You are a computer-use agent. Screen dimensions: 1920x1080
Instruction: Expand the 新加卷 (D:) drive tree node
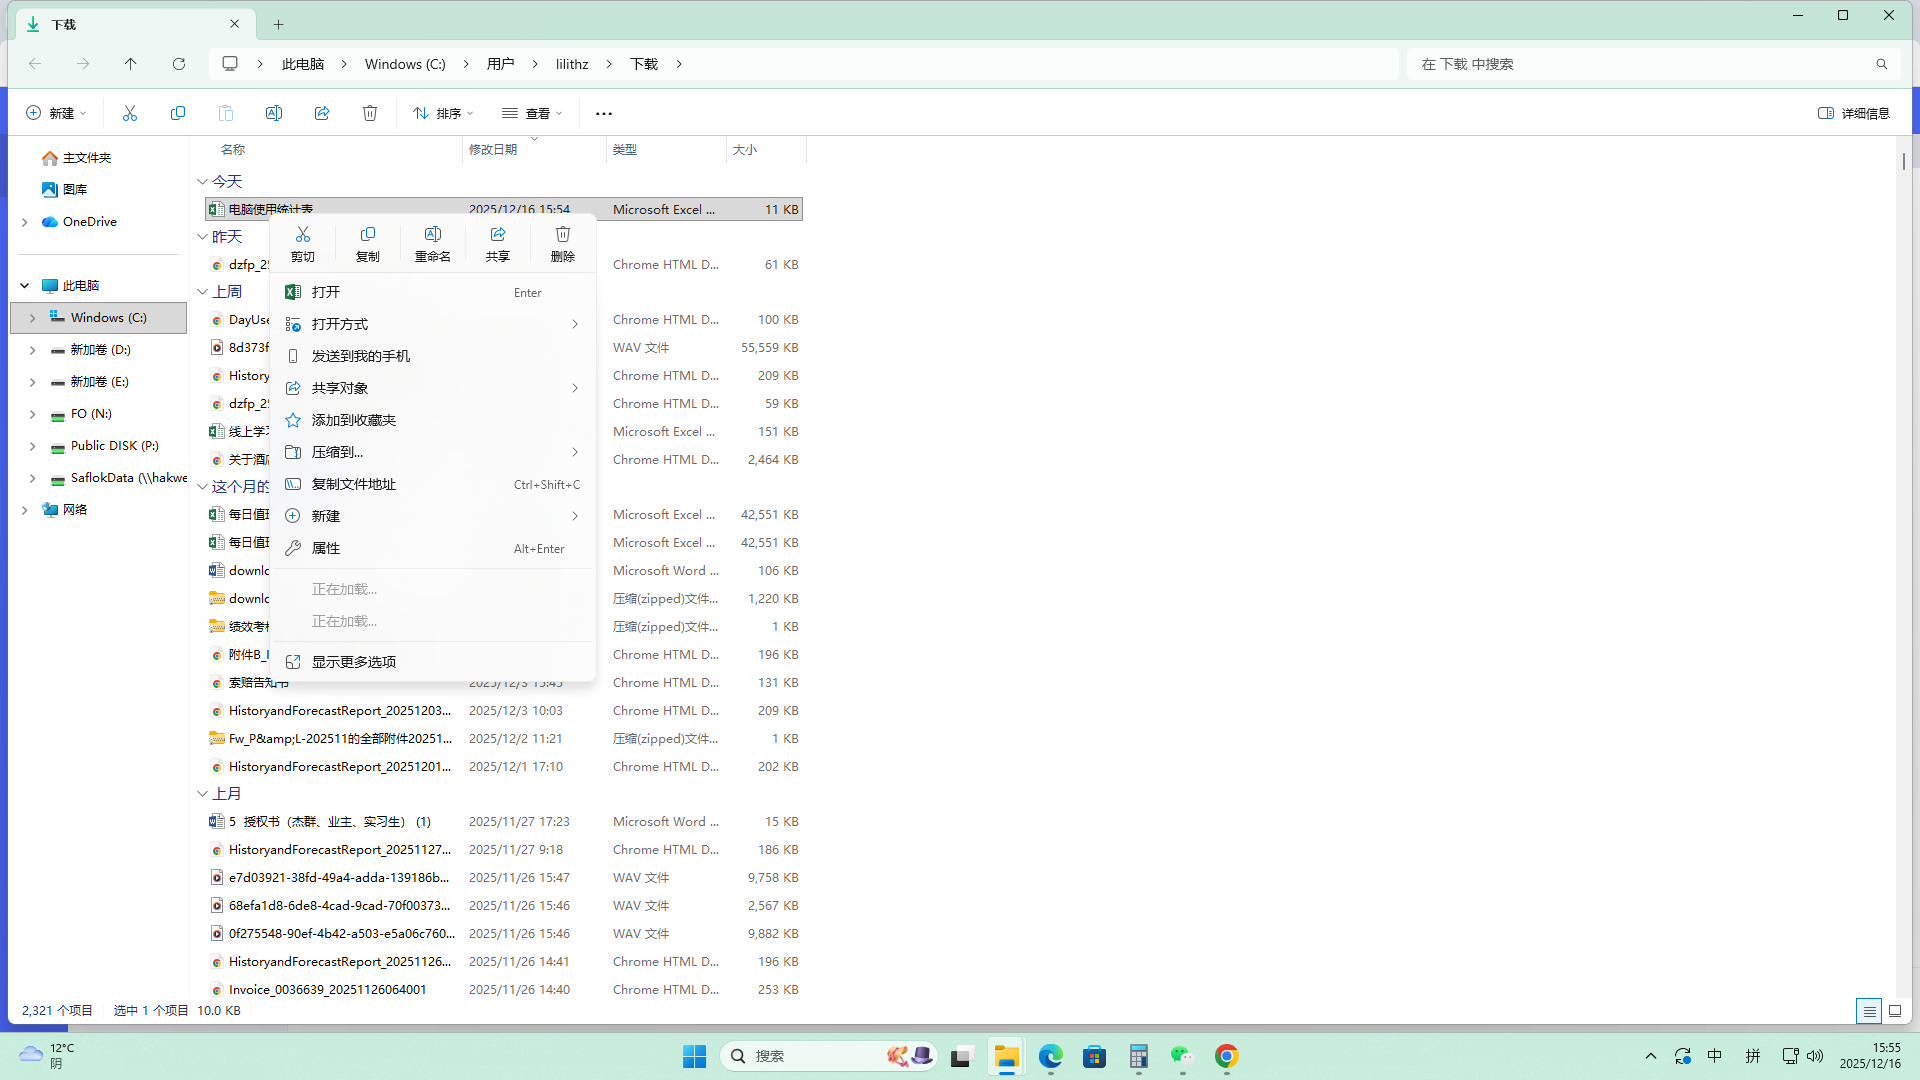tap(32, 350)
